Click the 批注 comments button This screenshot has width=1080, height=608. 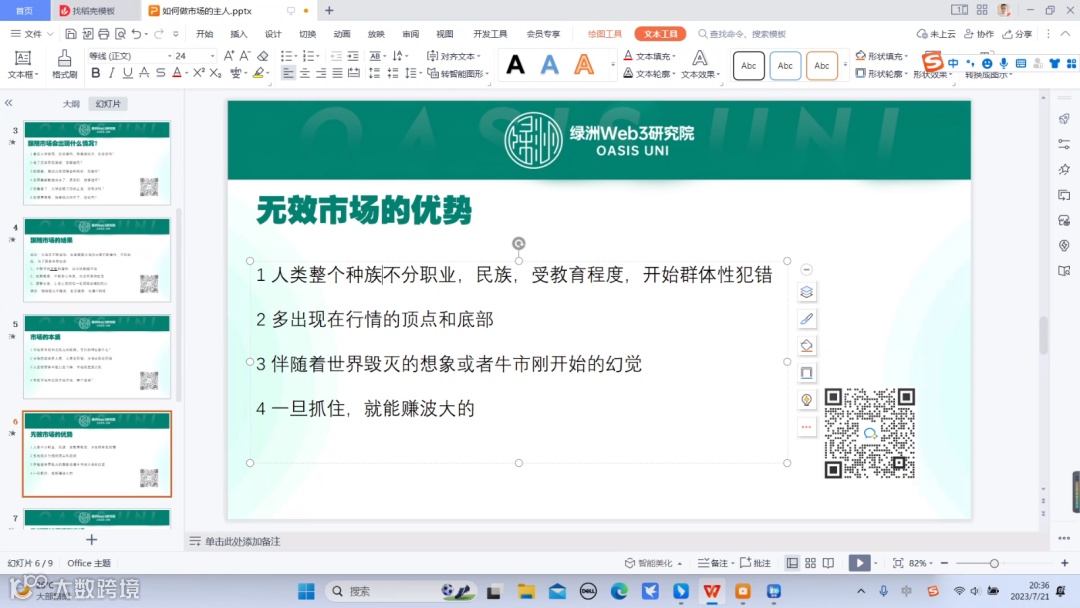pos(756,563)
